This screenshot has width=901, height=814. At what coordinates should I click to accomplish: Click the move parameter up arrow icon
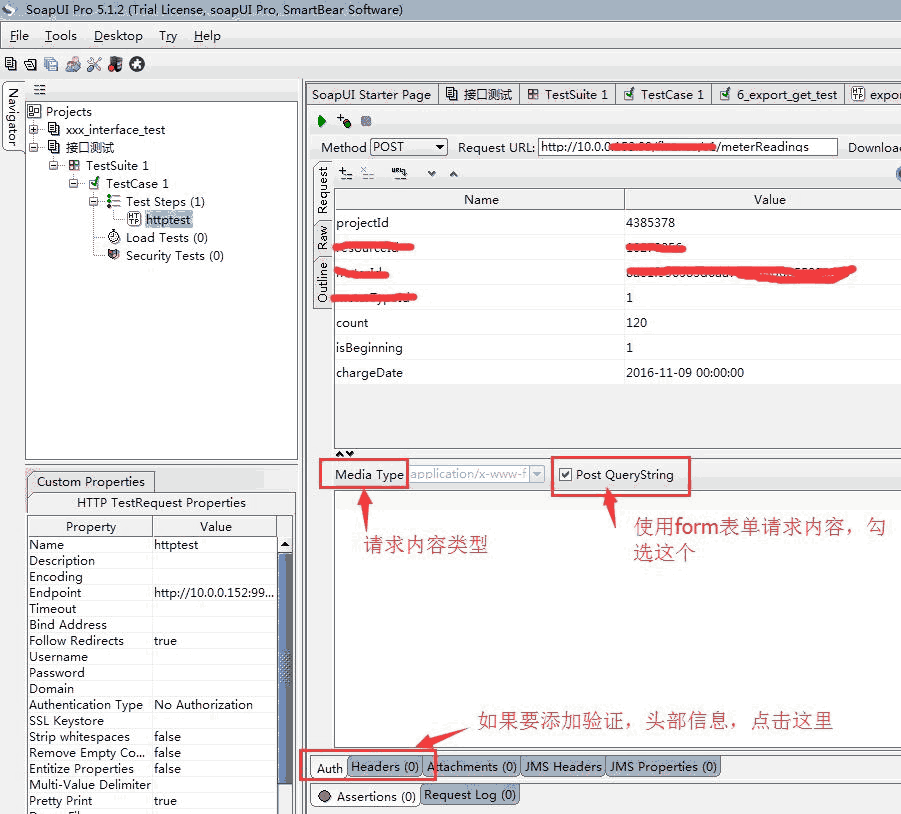(x=453, y=173)
